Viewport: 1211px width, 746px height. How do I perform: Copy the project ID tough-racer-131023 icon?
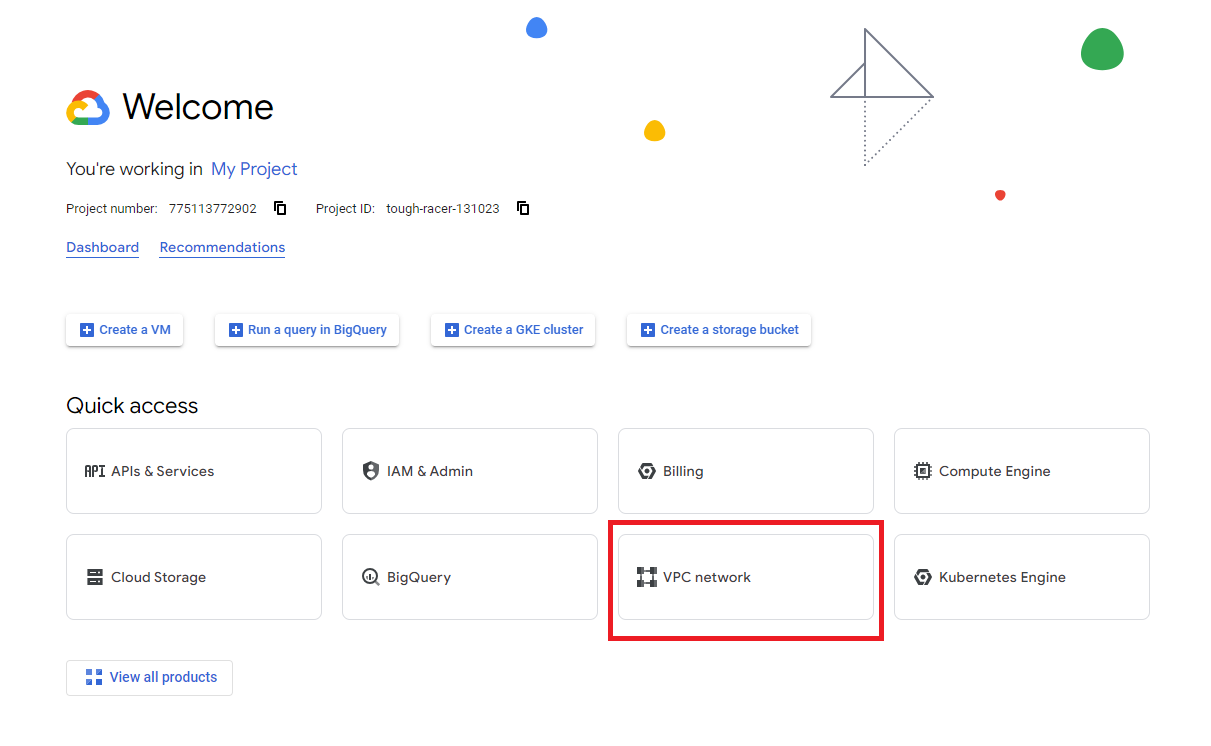pyautogui.click(x=523, y=208)
